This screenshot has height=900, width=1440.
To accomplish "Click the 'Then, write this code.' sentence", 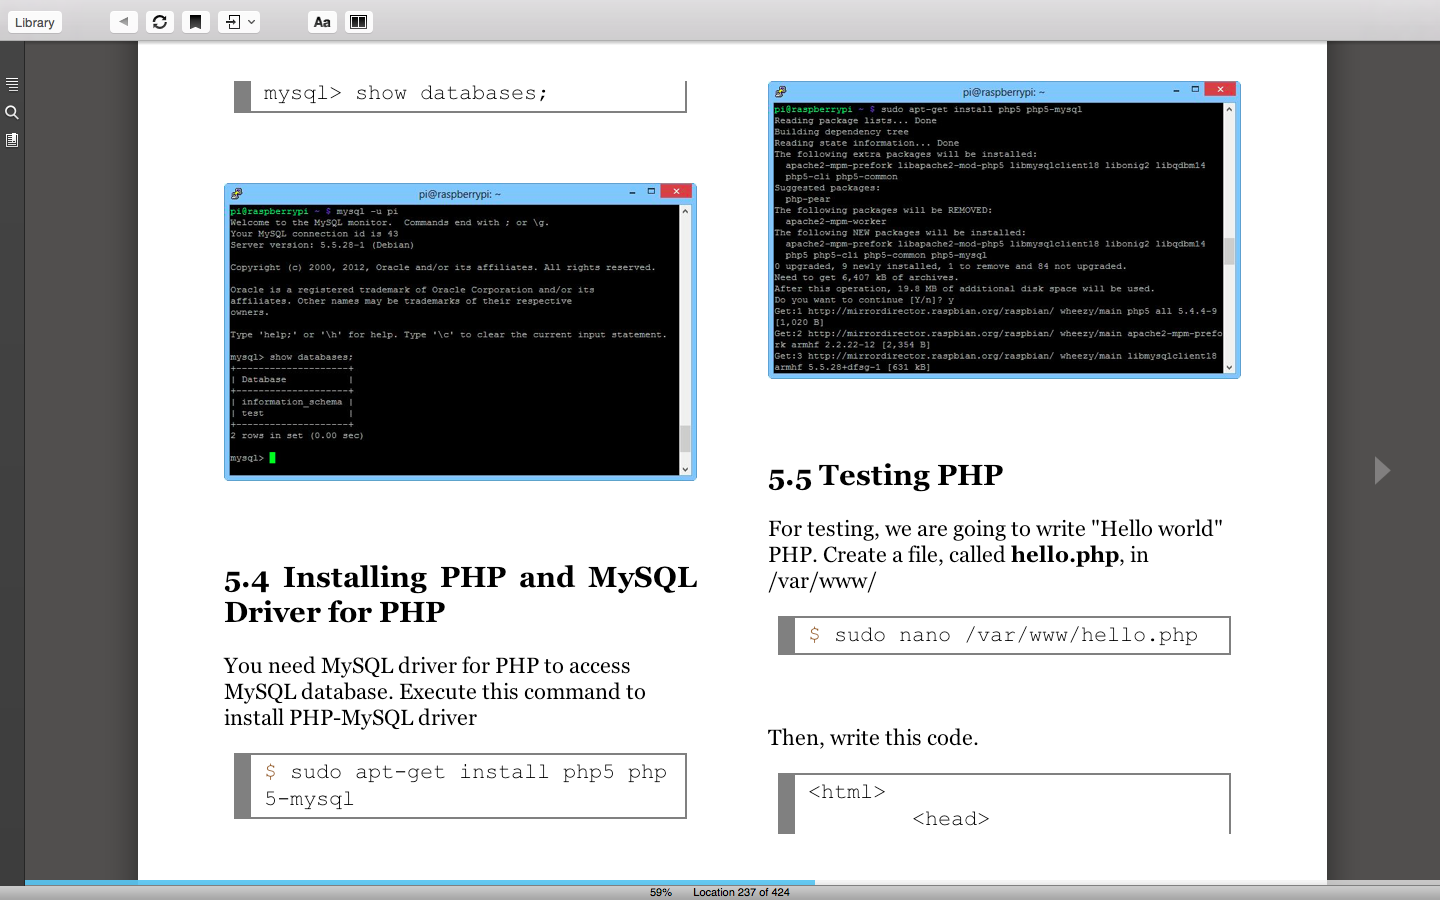I will [x=873, y=738].
